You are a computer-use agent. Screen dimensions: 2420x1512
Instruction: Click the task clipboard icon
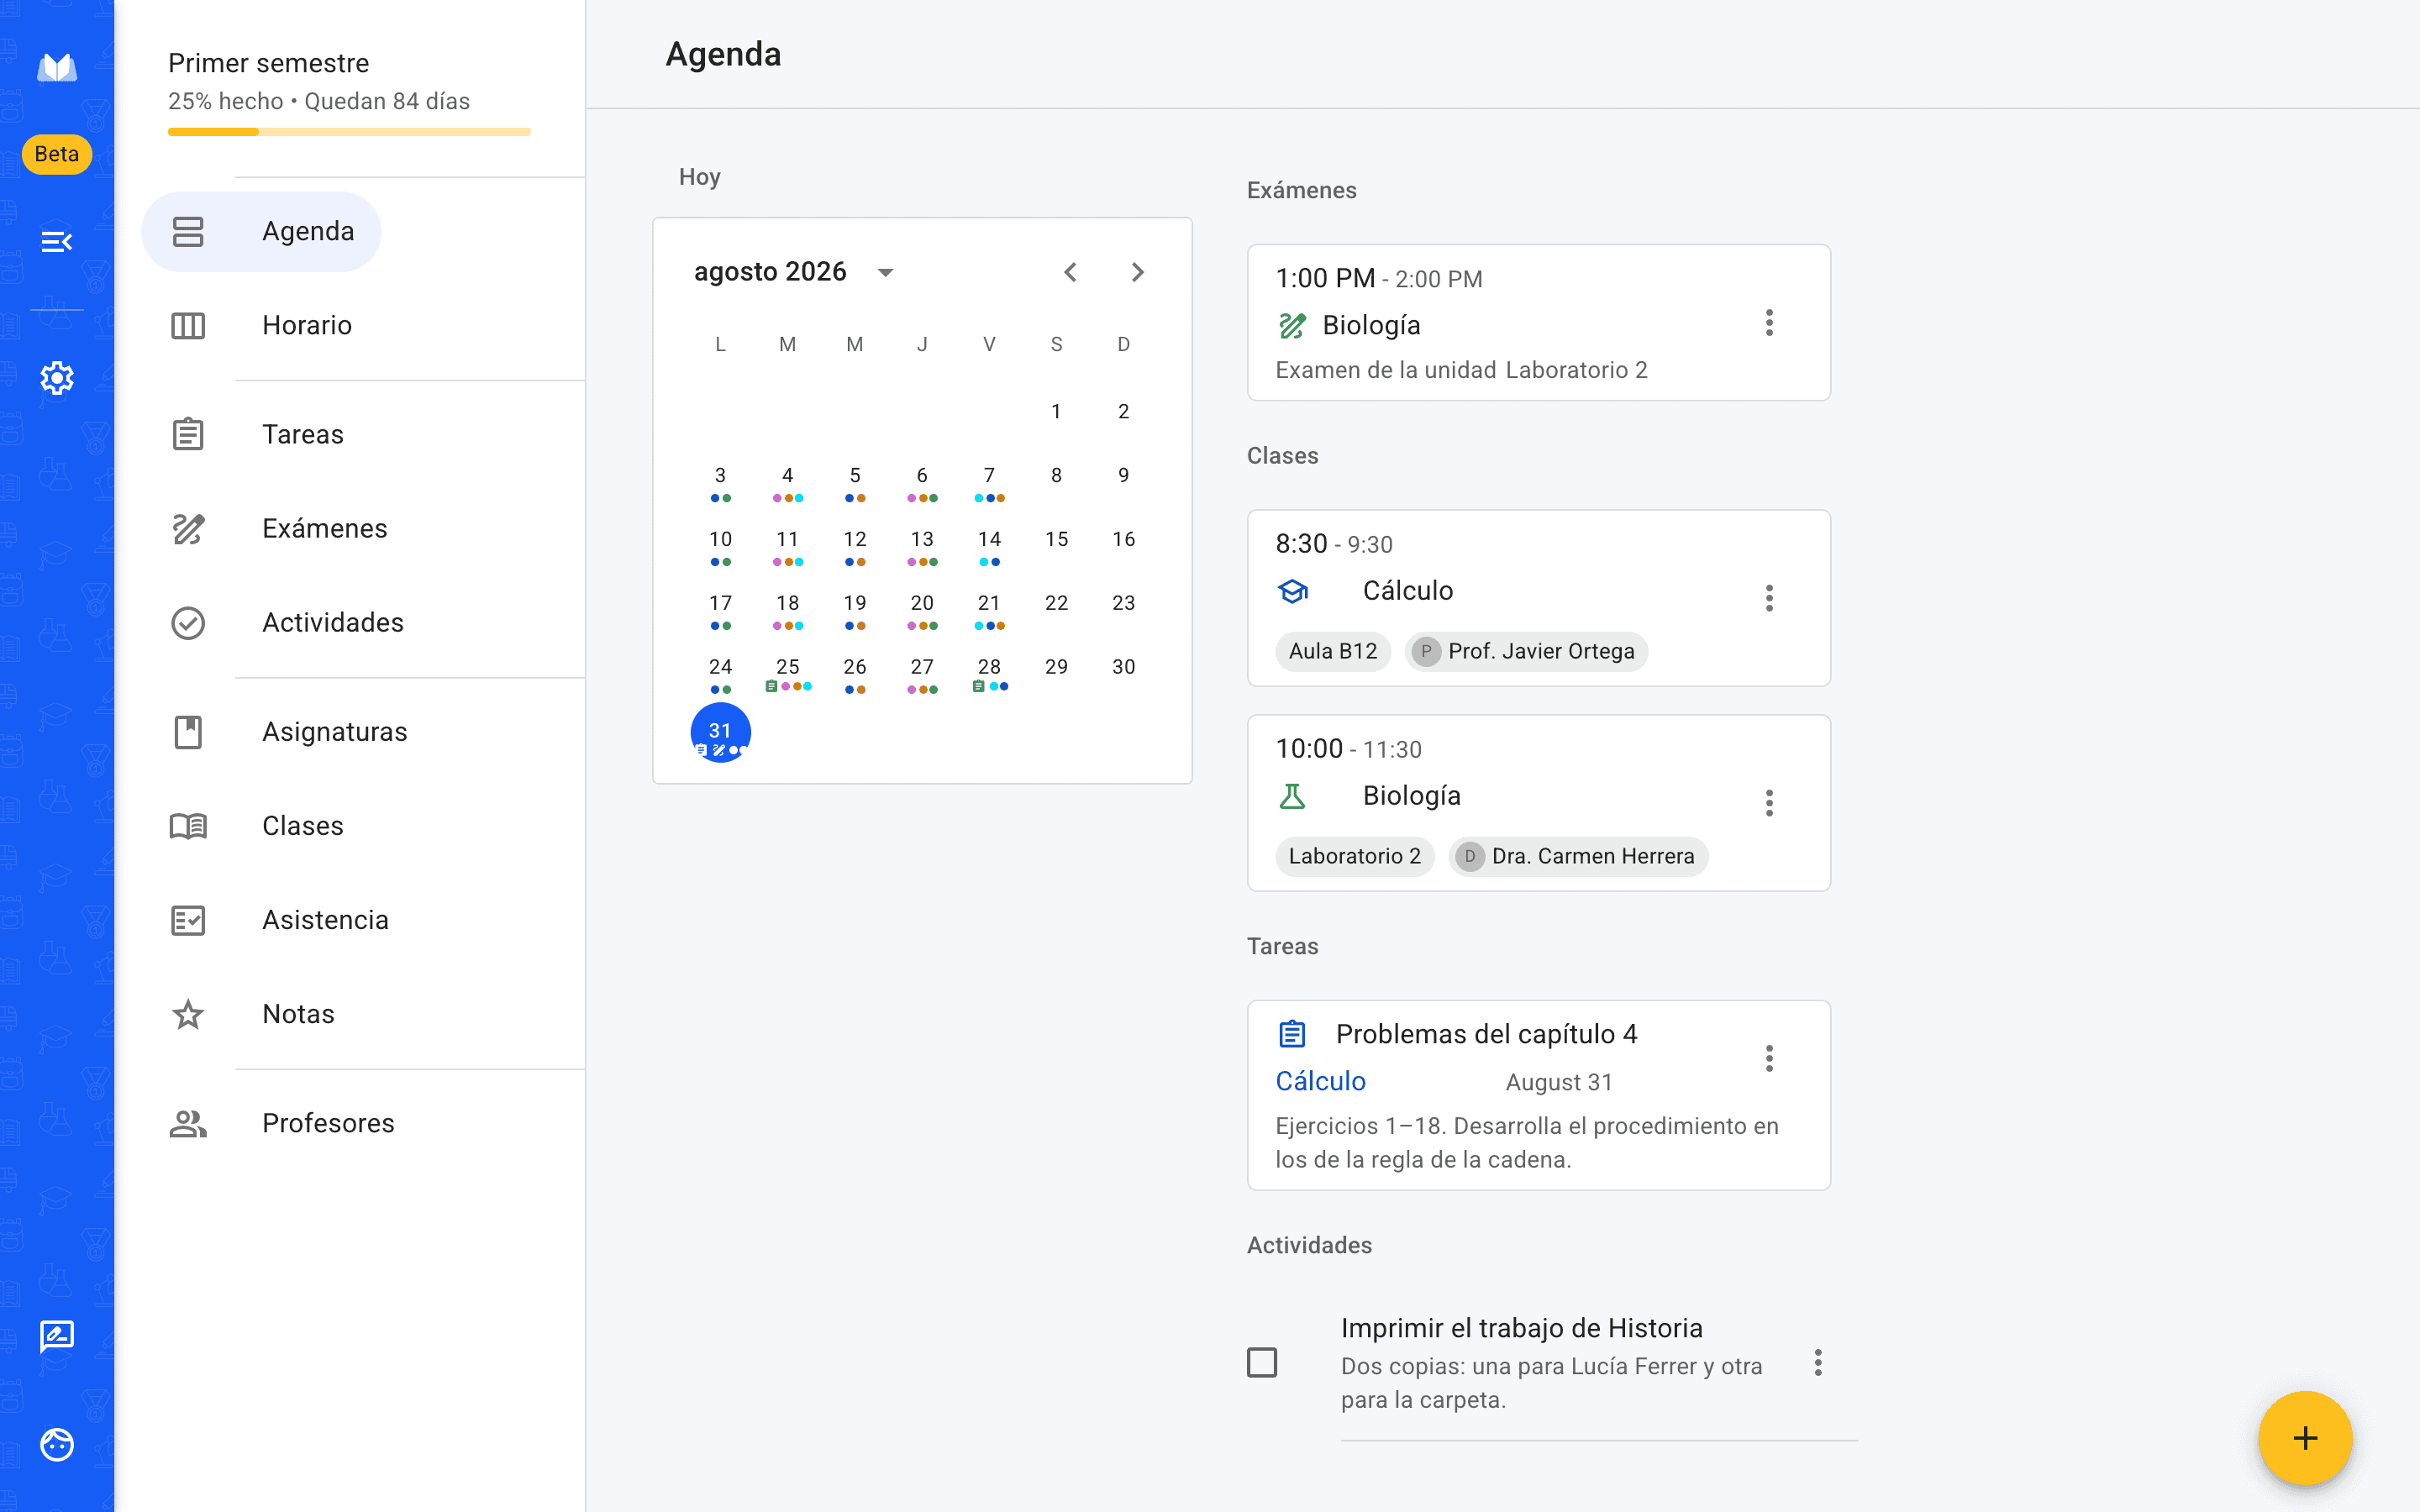(1292, 1034)
